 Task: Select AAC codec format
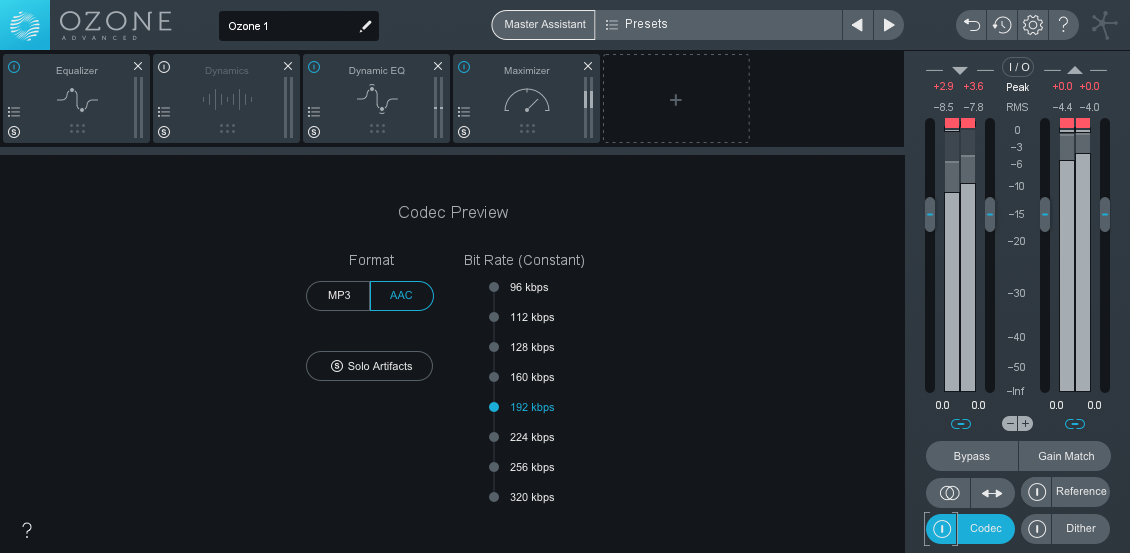pos(401,296)
